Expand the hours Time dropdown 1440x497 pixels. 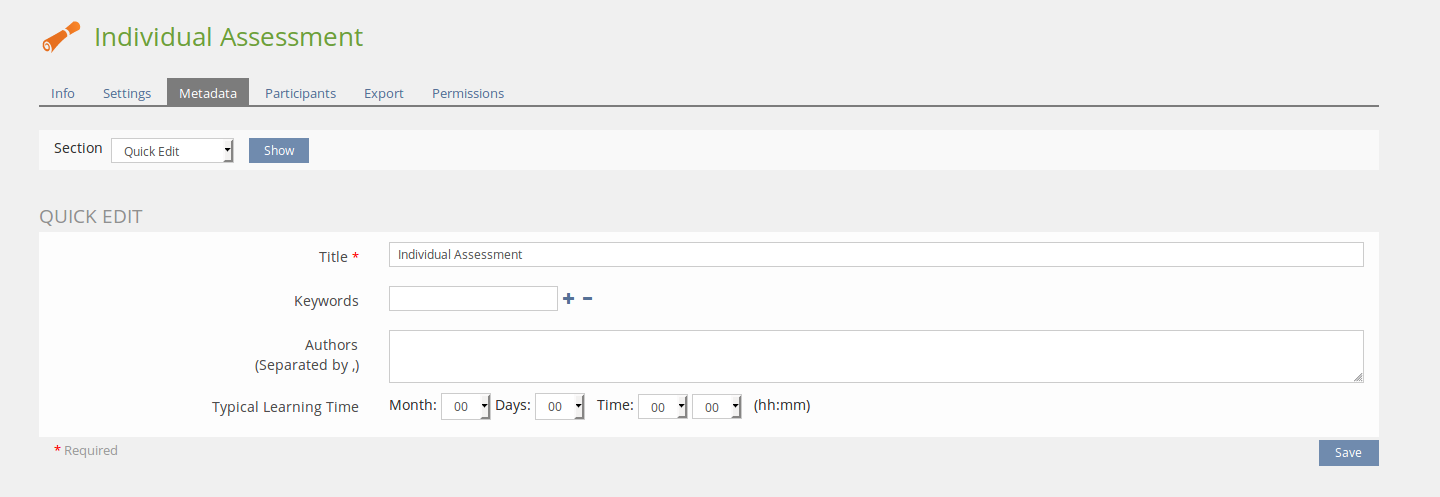(x=663, y=406)
